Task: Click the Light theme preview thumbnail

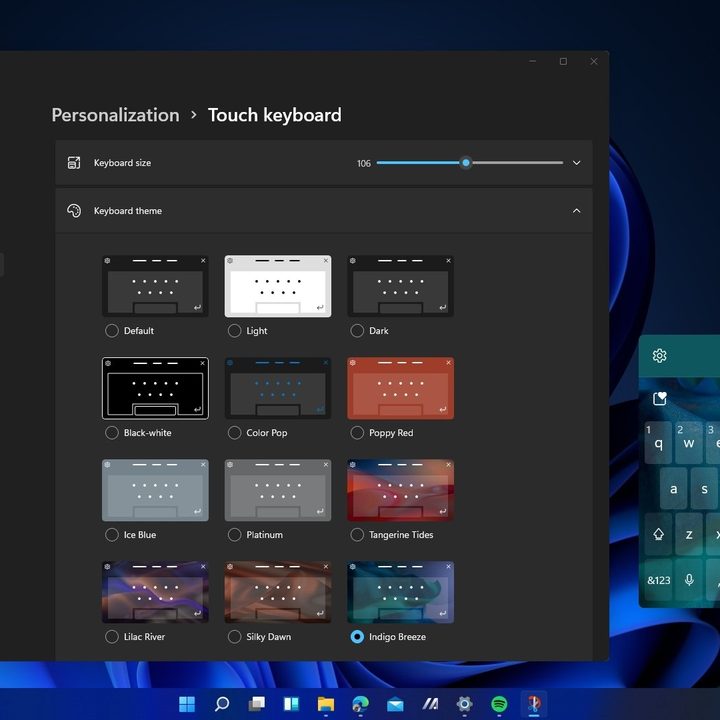Action: (278, 286)
